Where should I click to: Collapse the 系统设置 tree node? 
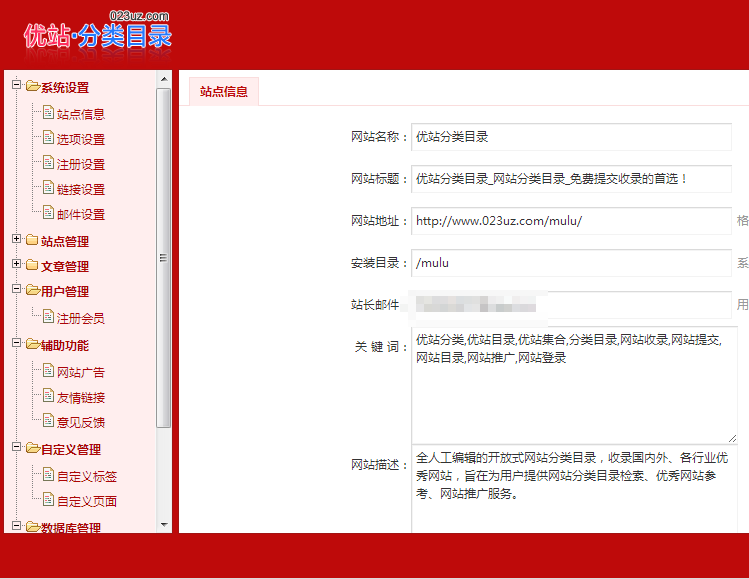(x=17, y=85)
